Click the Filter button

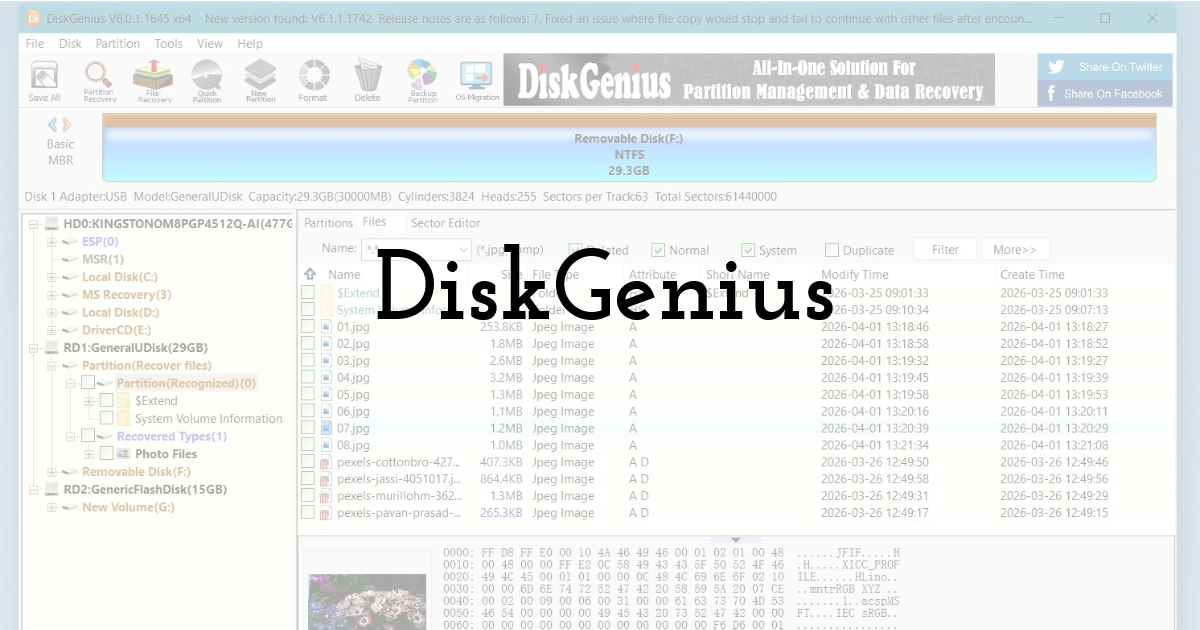(x=945, y=249)
